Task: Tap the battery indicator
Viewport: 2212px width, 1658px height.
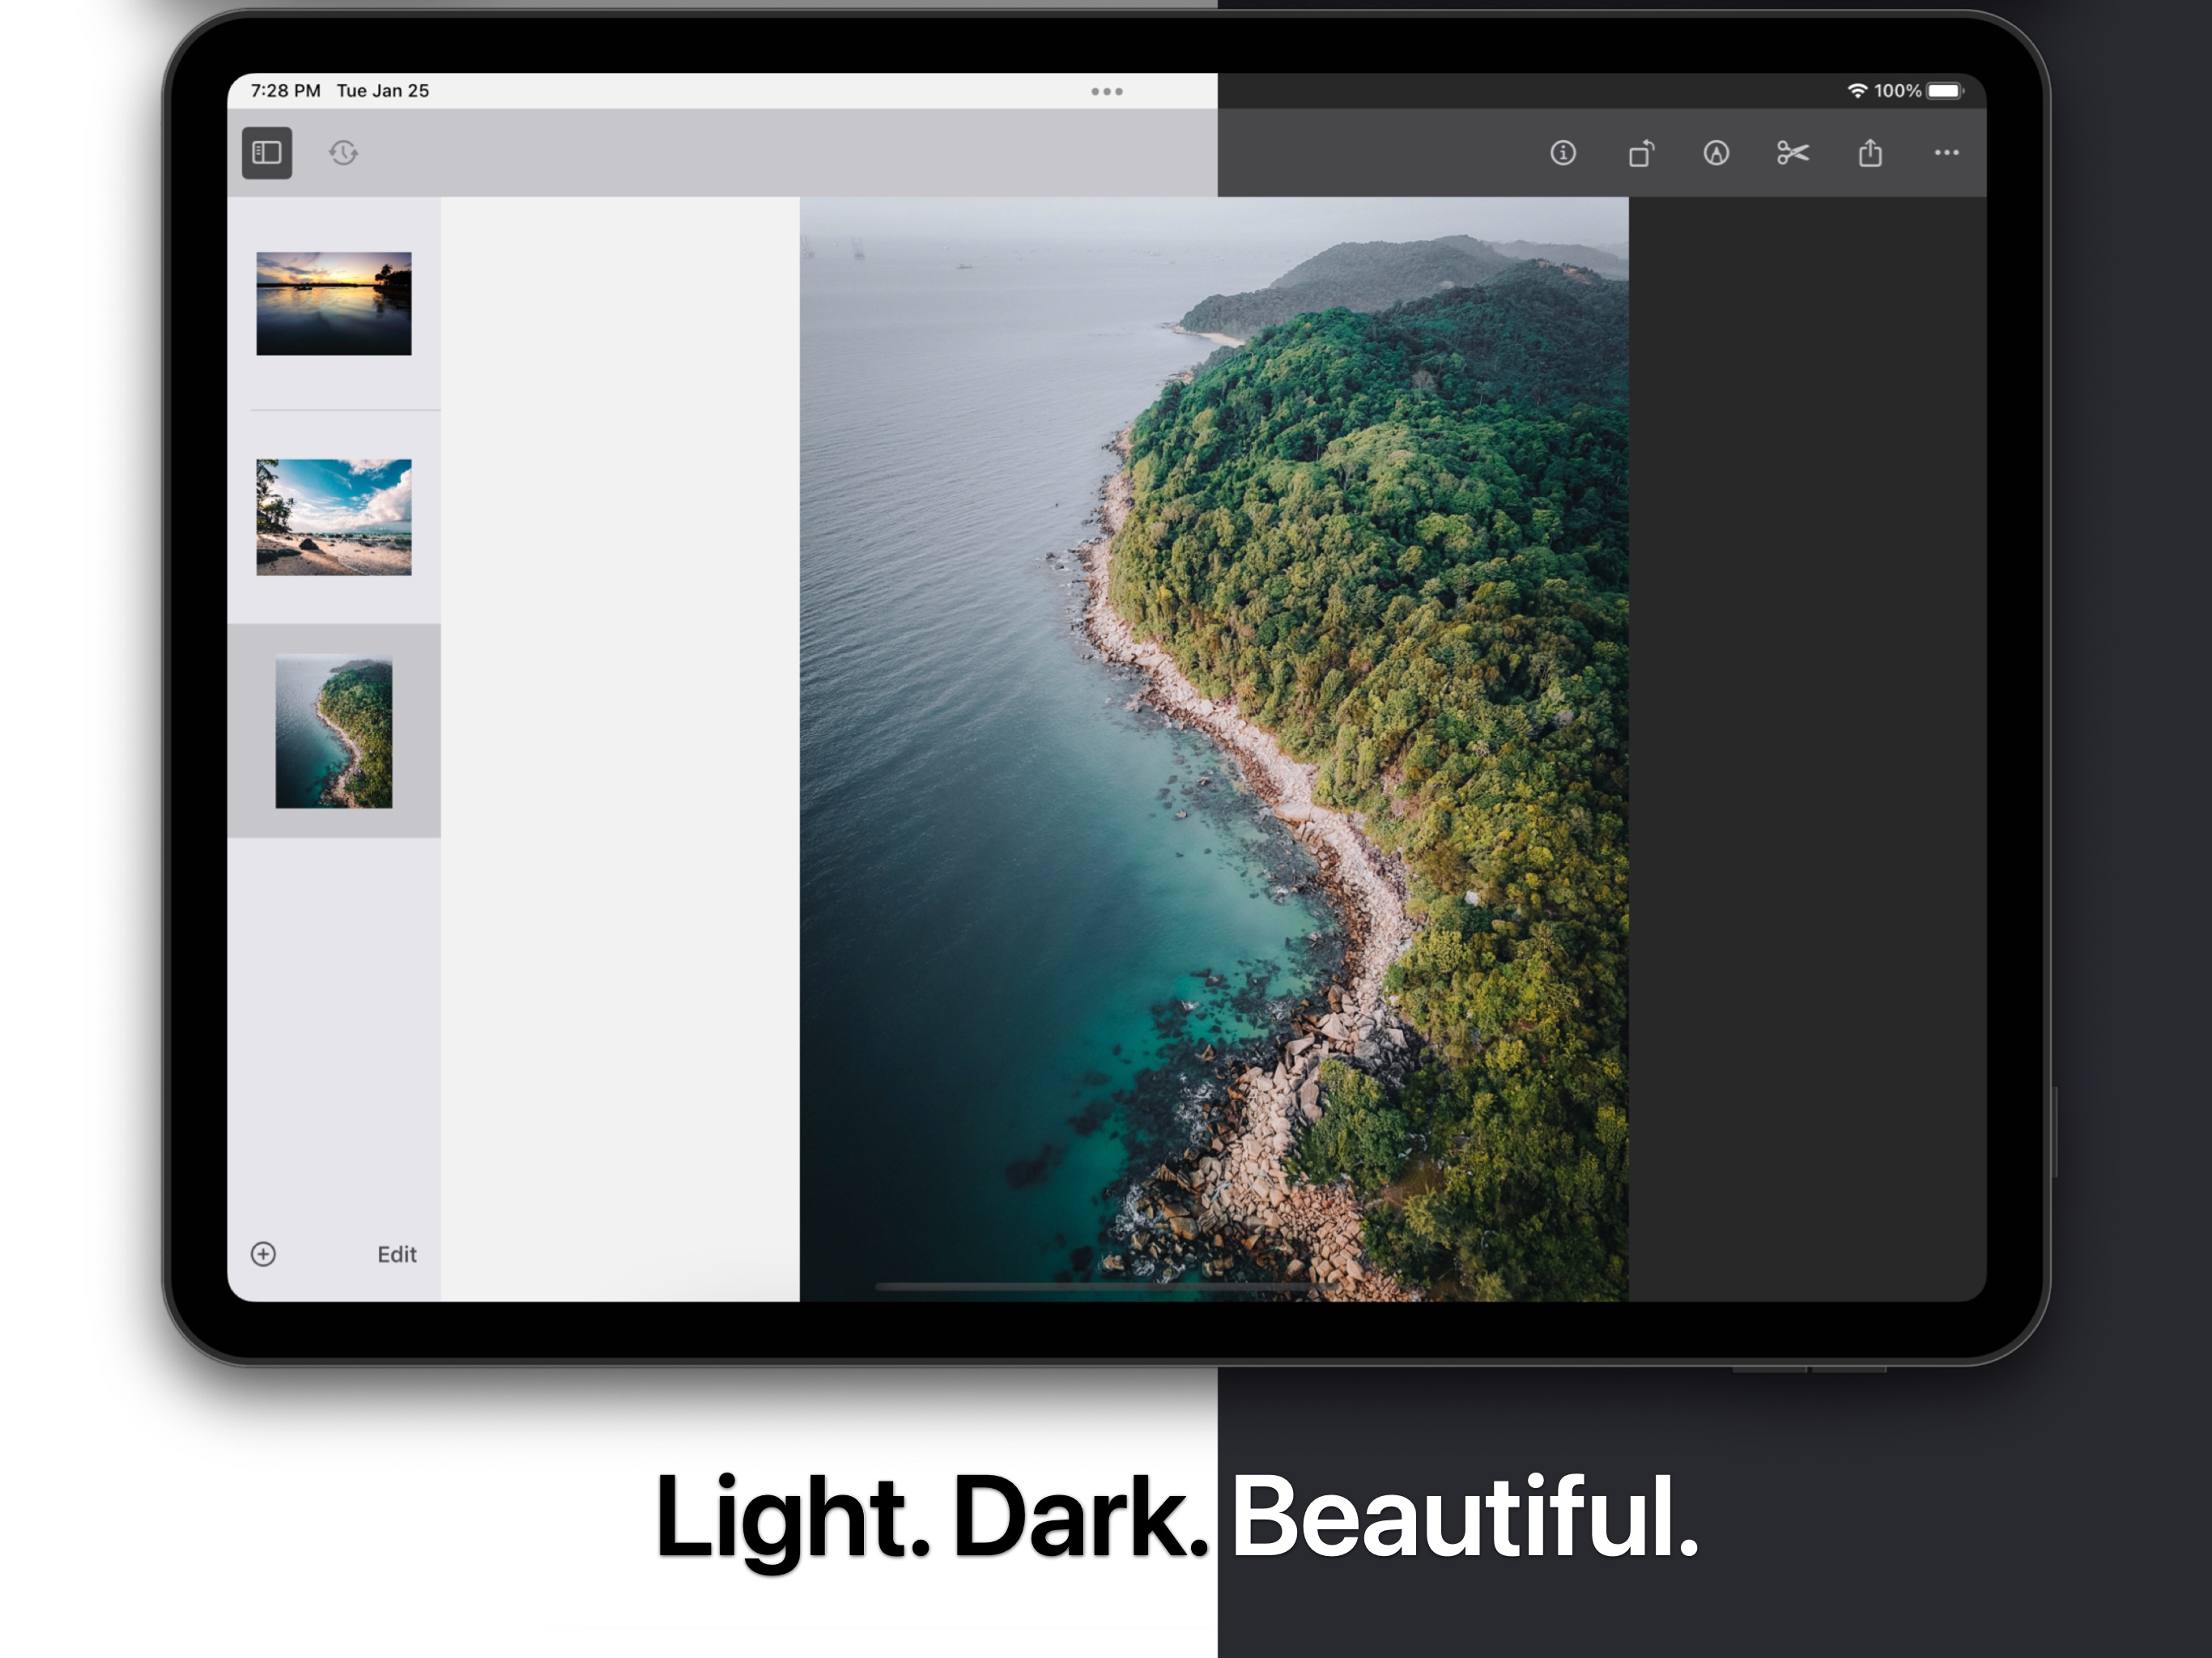Action: [x=1944, y=91]
